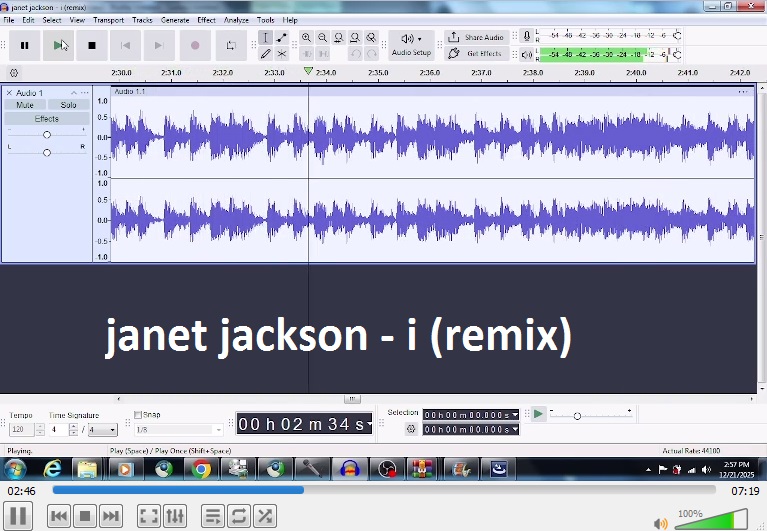Click the speaker playback meter icon
The width and height of the screenshot is (767, 531).
527,55
